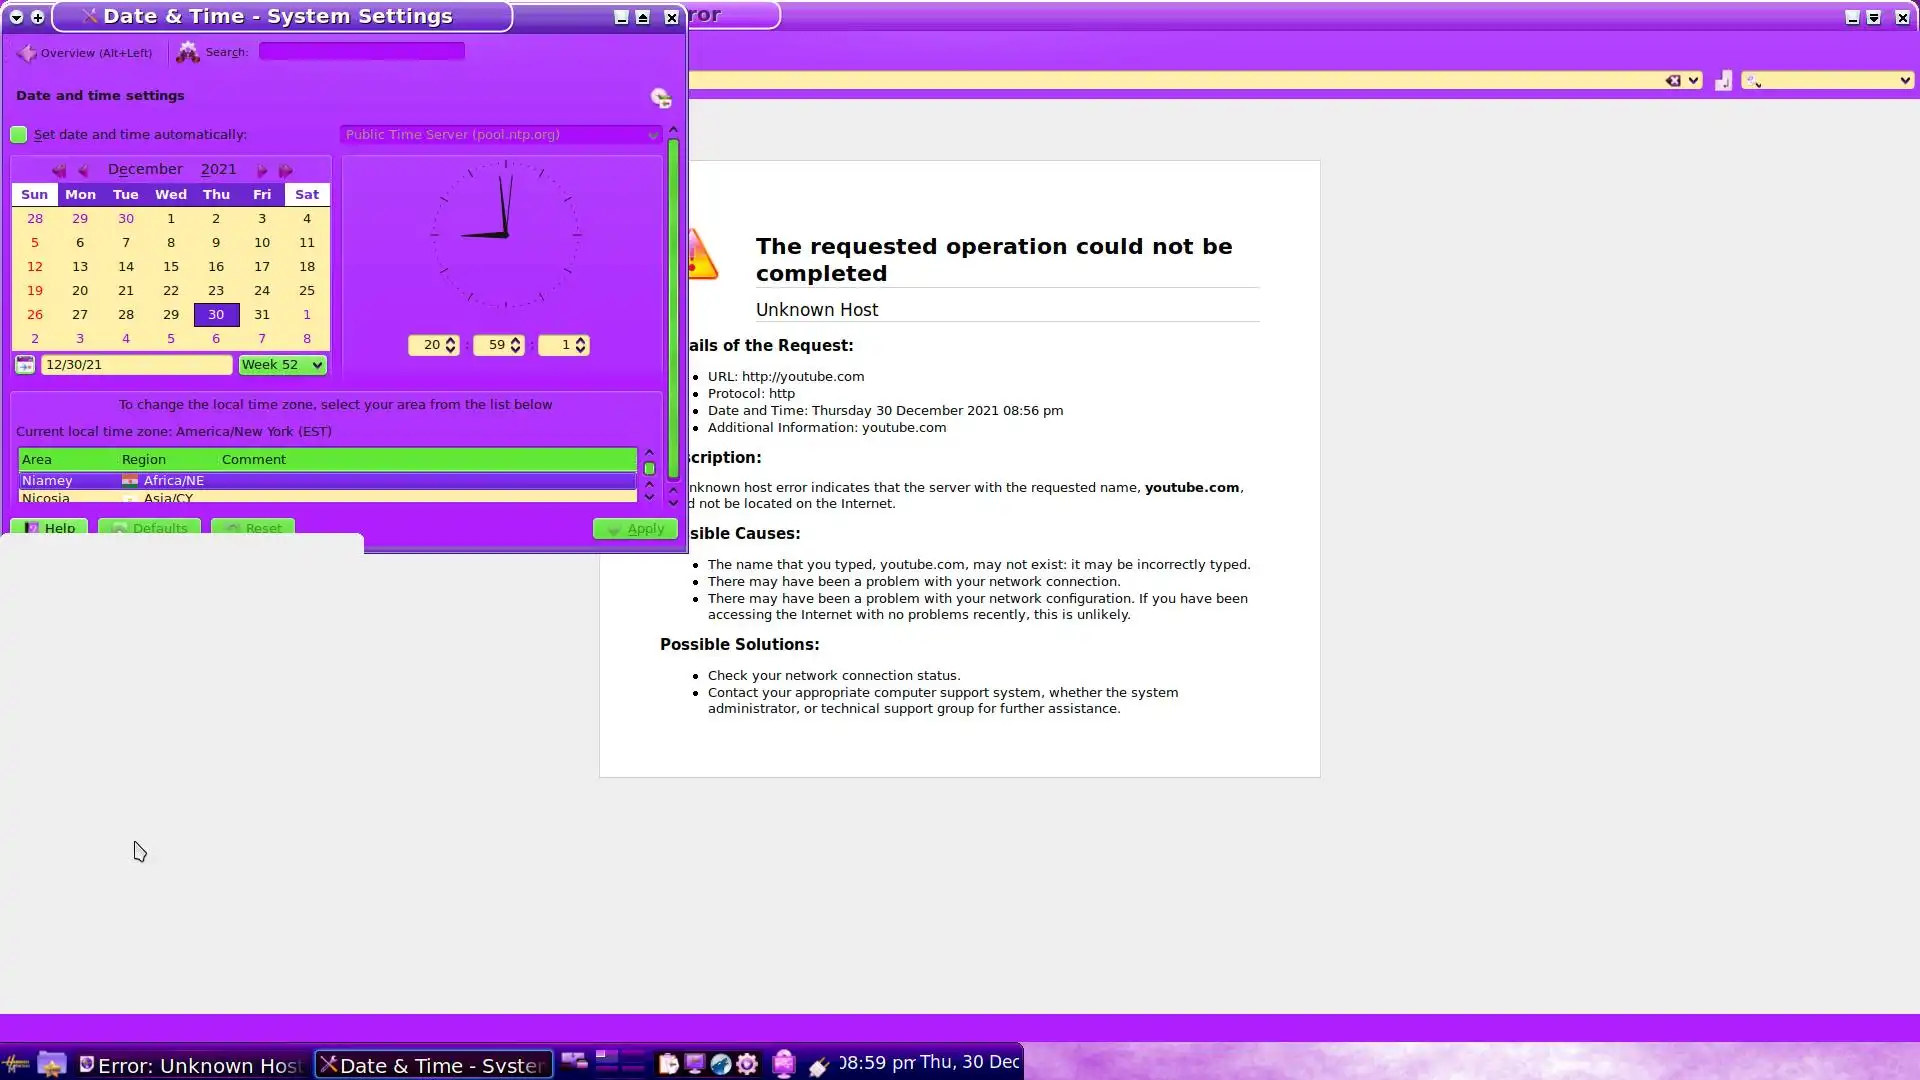Screen dimensions: 1920x1080
Task: Expand the Public Time Server dropdown
Action: point(500,135)
